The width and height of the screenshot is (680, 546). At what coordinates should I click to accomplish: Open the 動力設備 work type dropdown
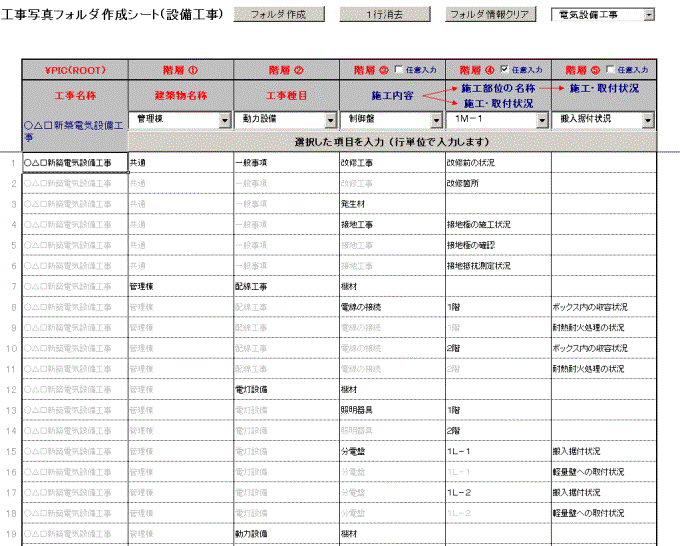(330, 120)
